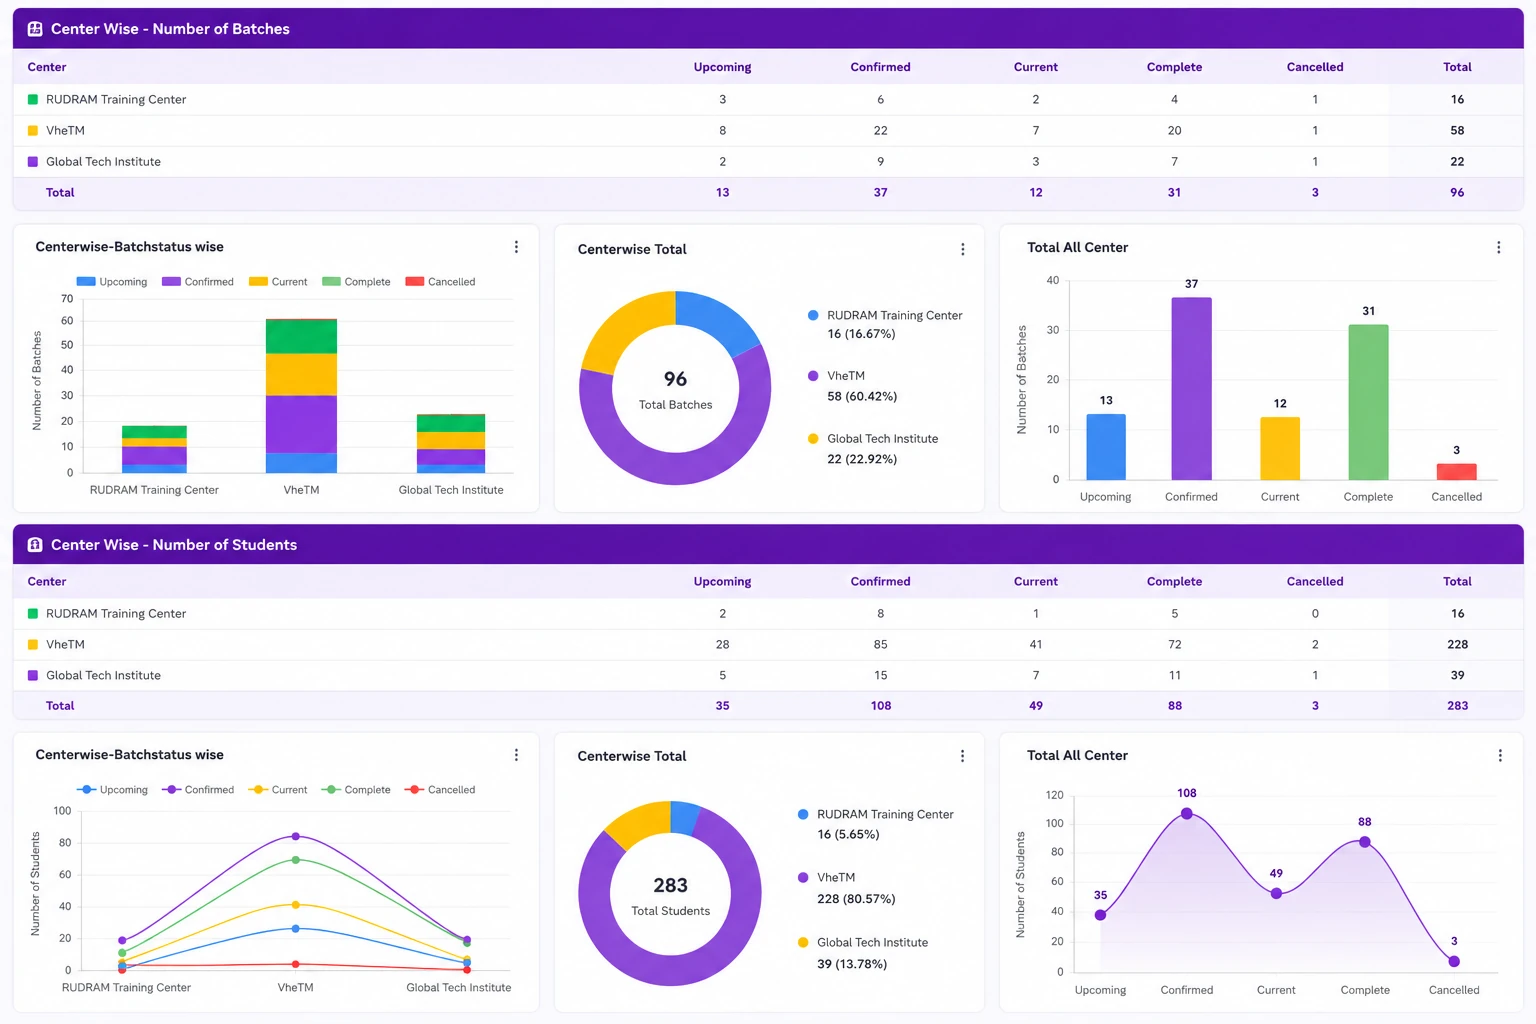Click the 49 Current point in area chart
1536x1024 pixels.
[1276, 893]
